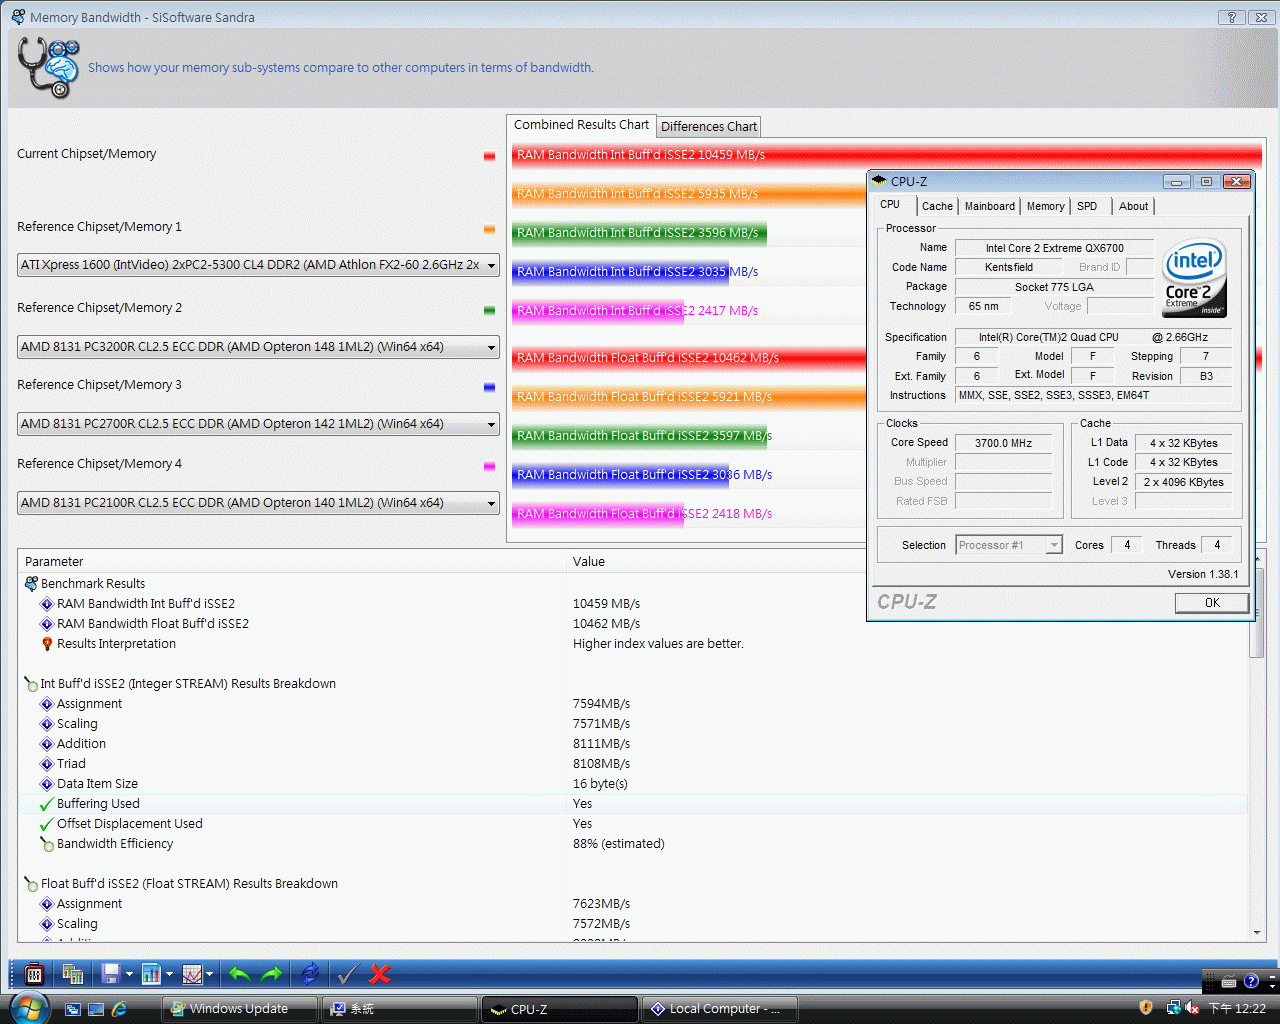Open Processor #1 selection dropdown in CPU-Z
Viewport: 1280px width, 1024px height.
(1009, 545)
